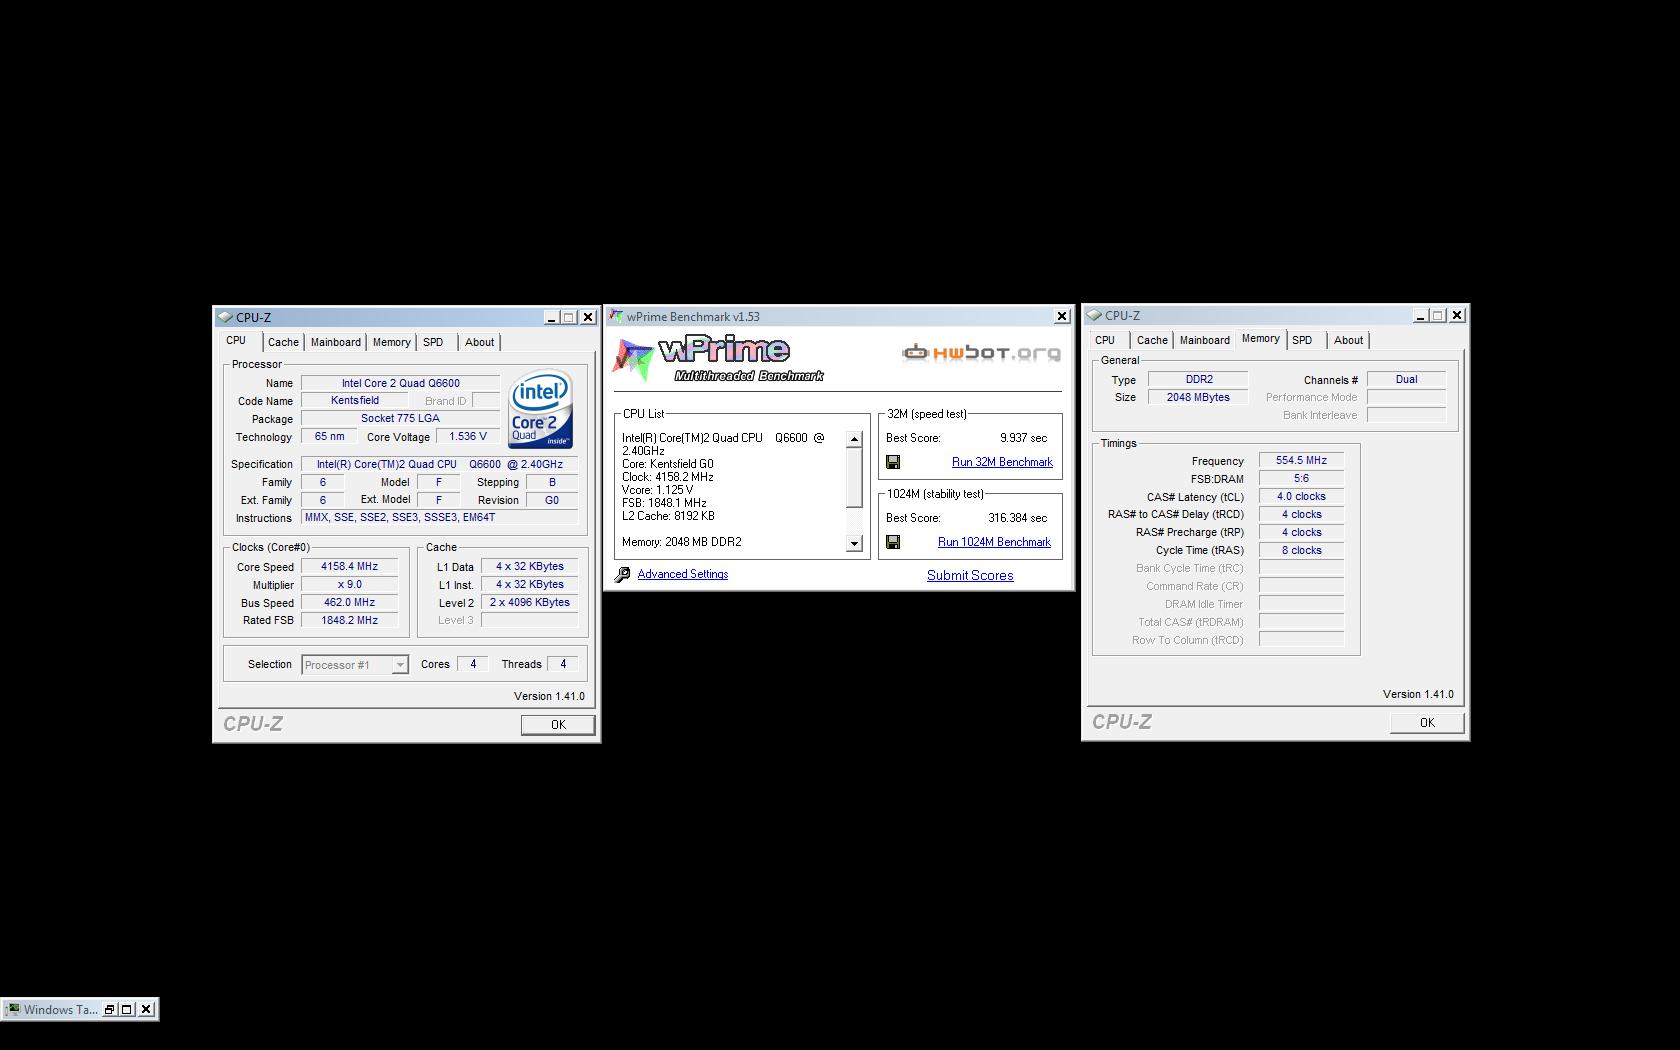Open Cache tab in right CPU-Z
This screenshot has width=1680, height=1050.
1152,340
